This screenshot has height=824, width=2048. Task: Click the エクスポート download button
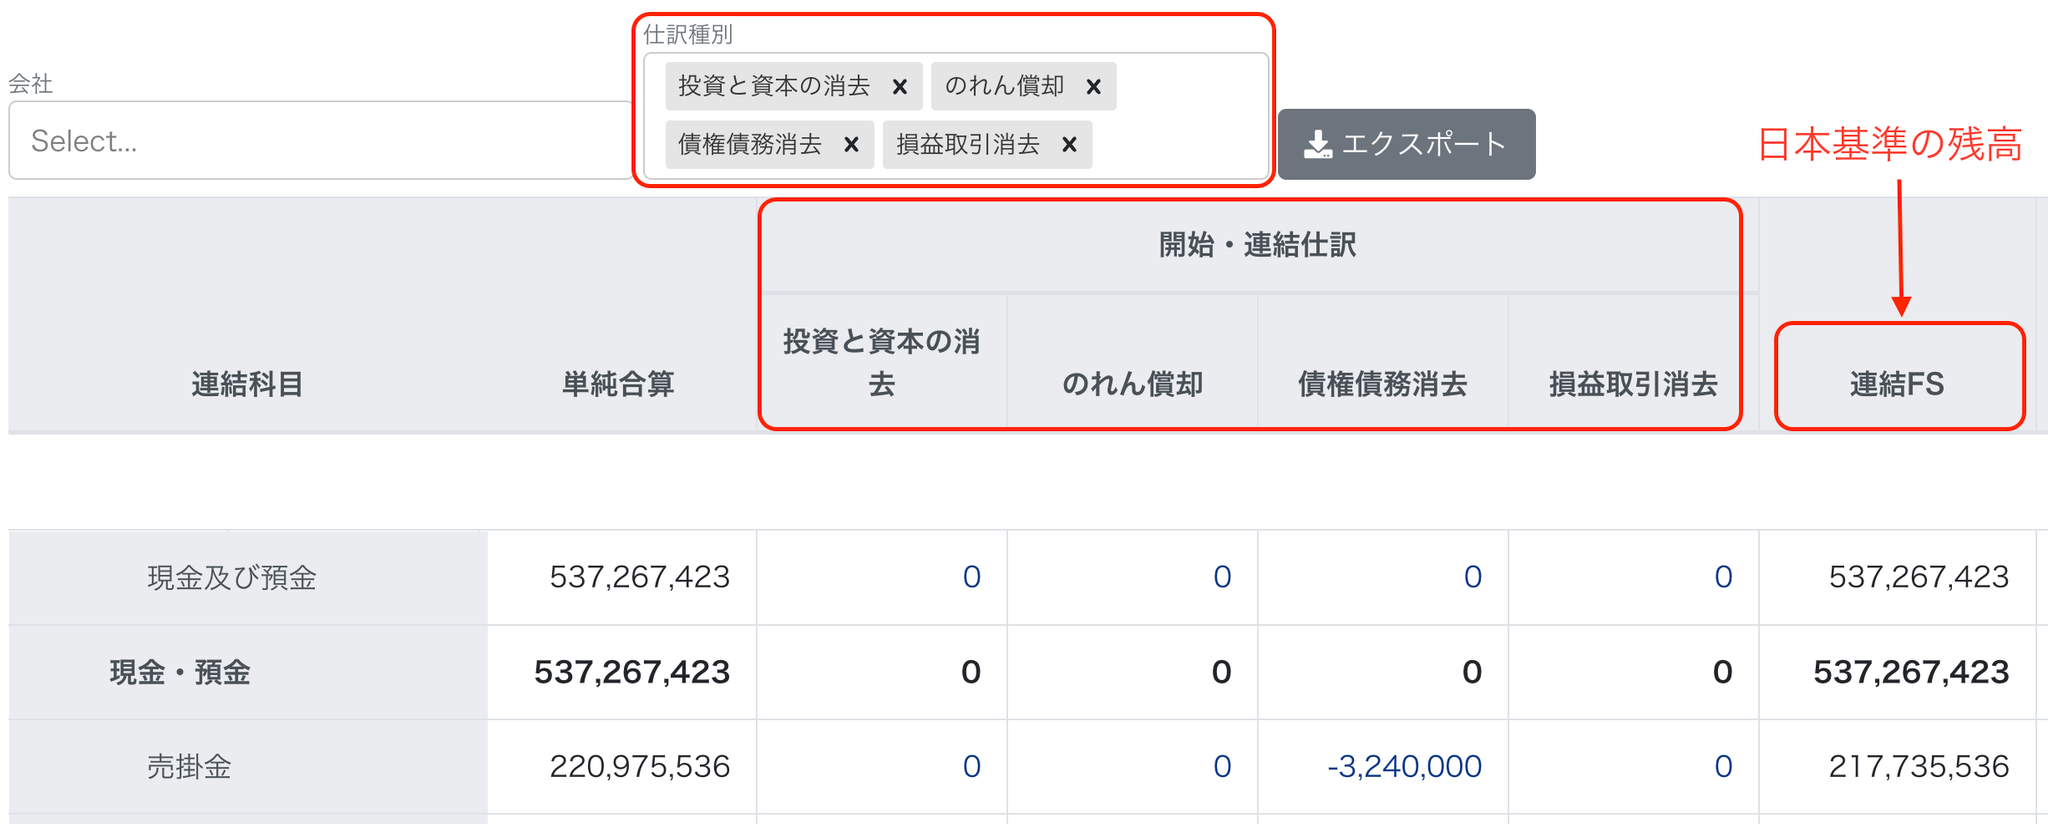pyautogui.click(x=1405, y=144)
